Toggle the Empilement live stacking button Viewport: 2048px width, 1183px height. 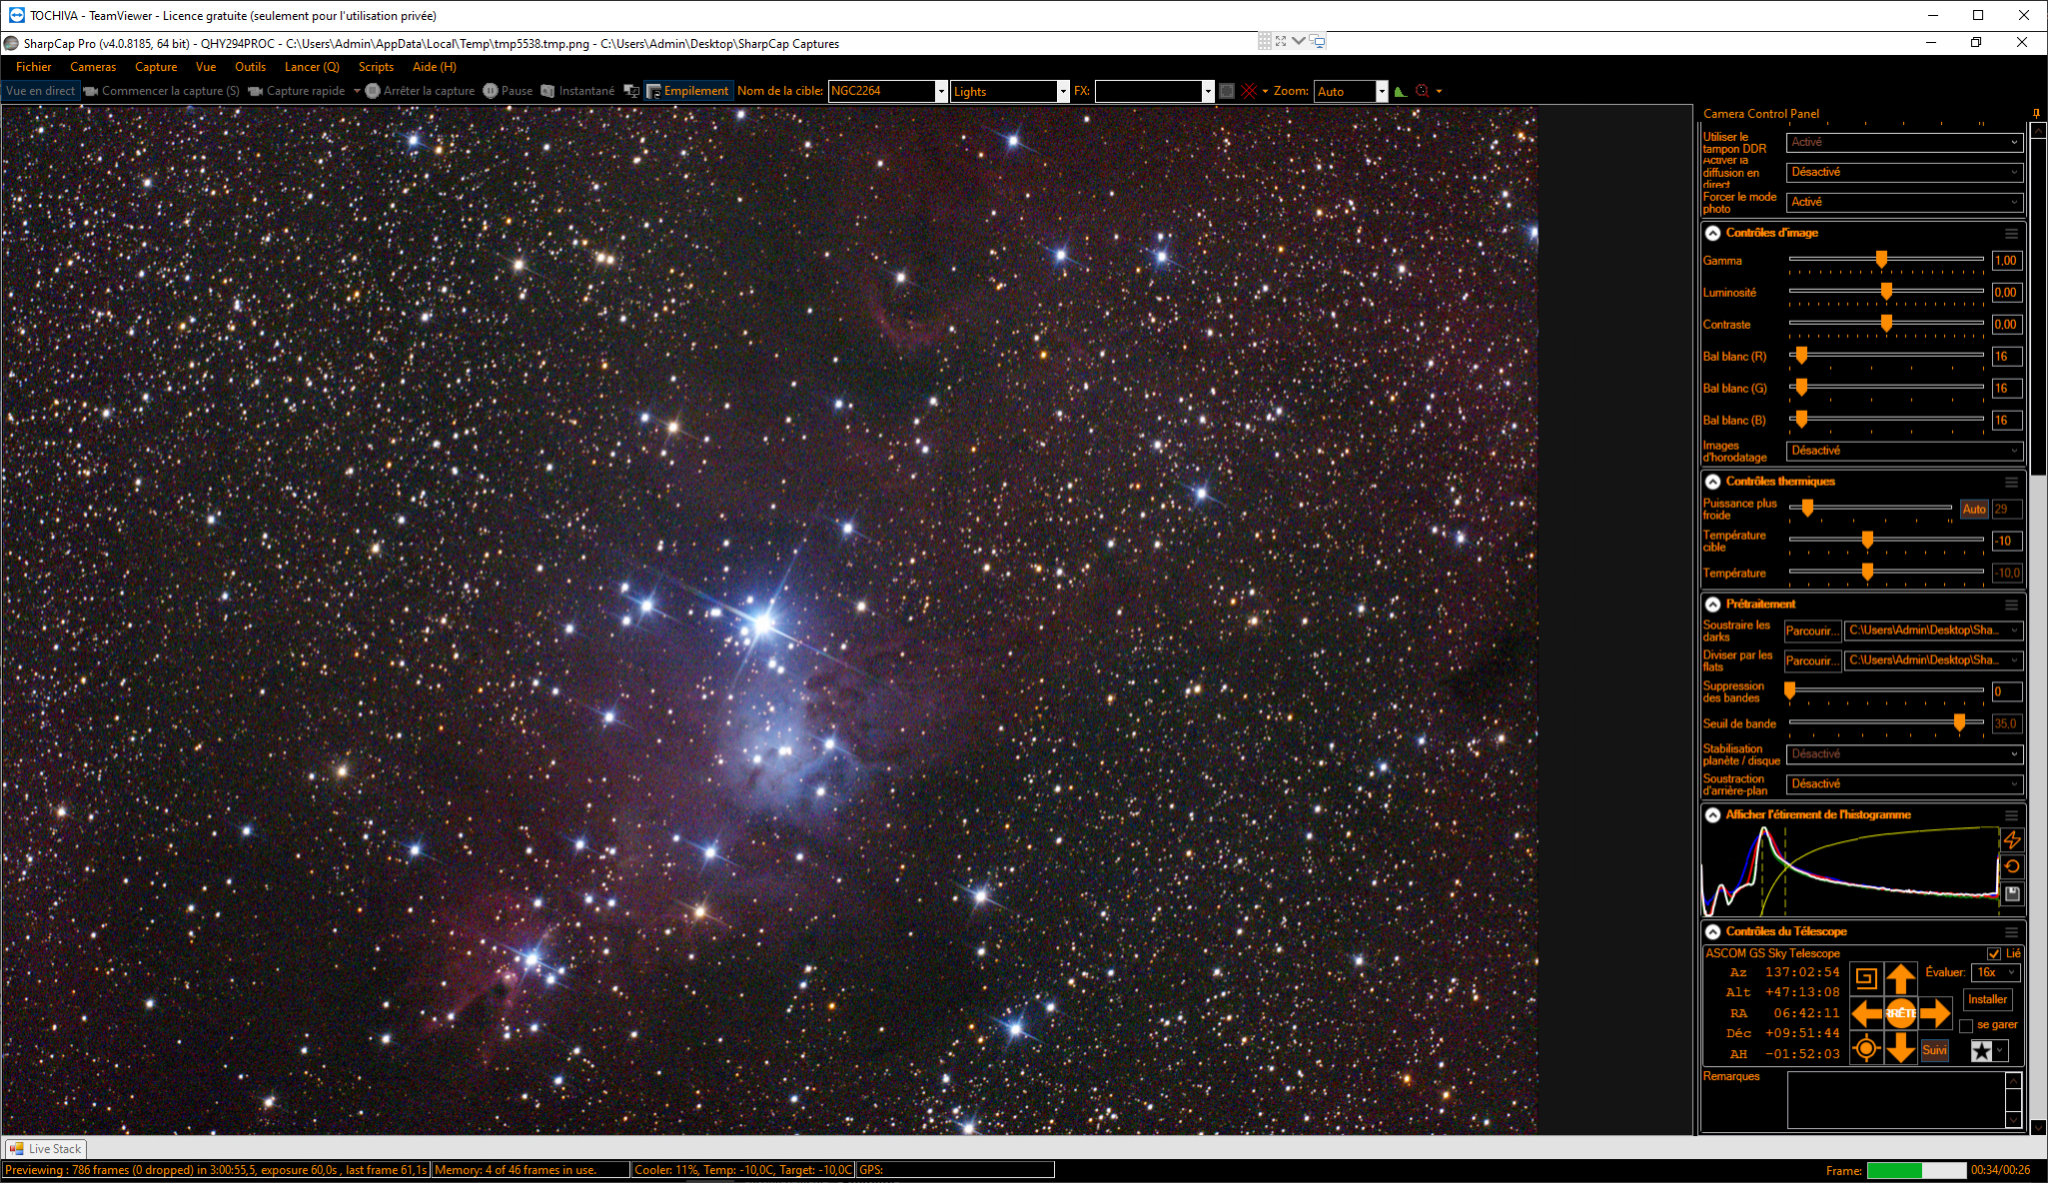(x=688, y=91)
